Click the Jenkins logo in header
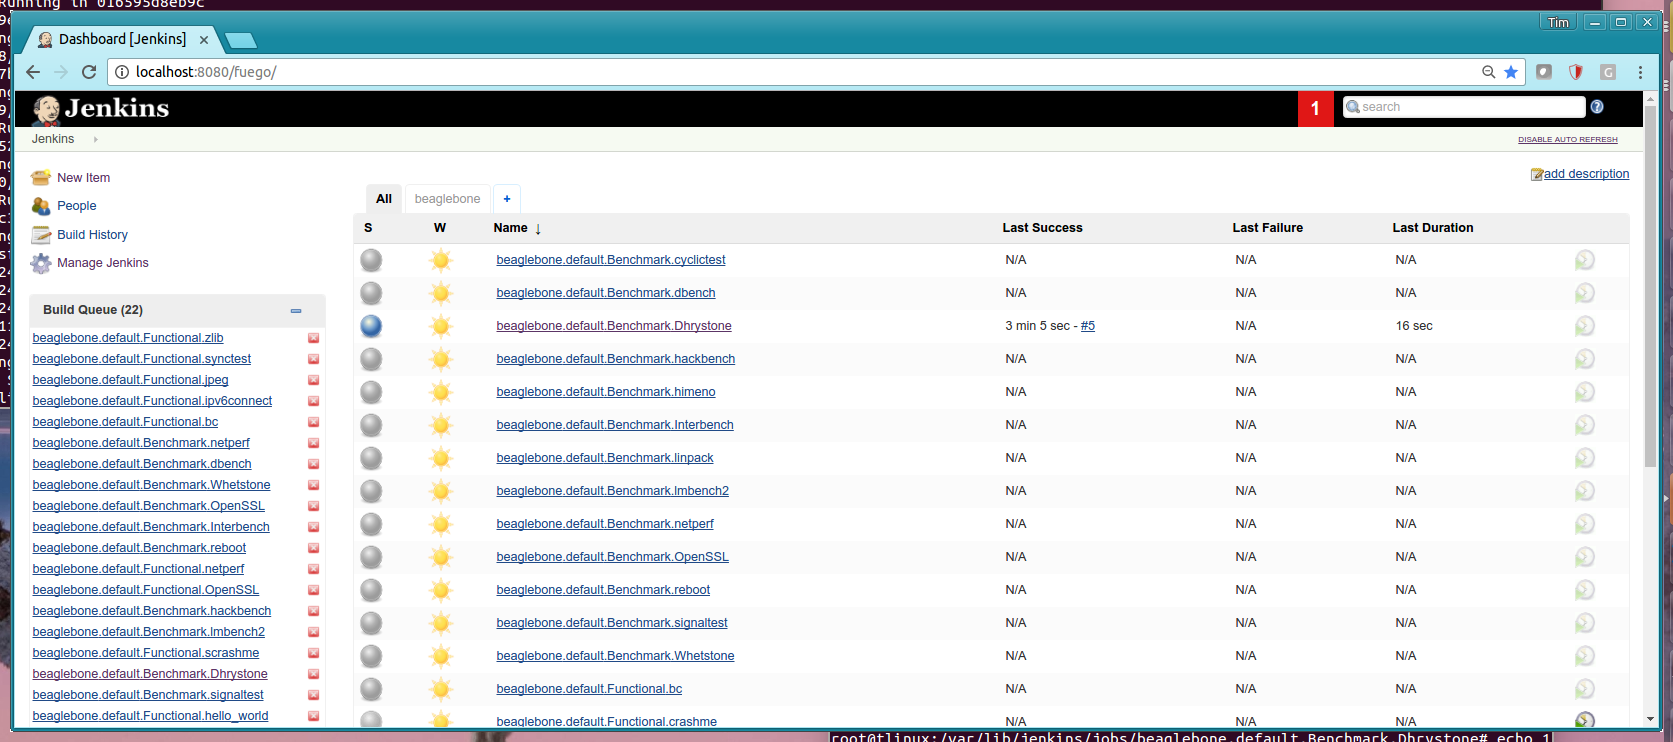 coord(101,108)
